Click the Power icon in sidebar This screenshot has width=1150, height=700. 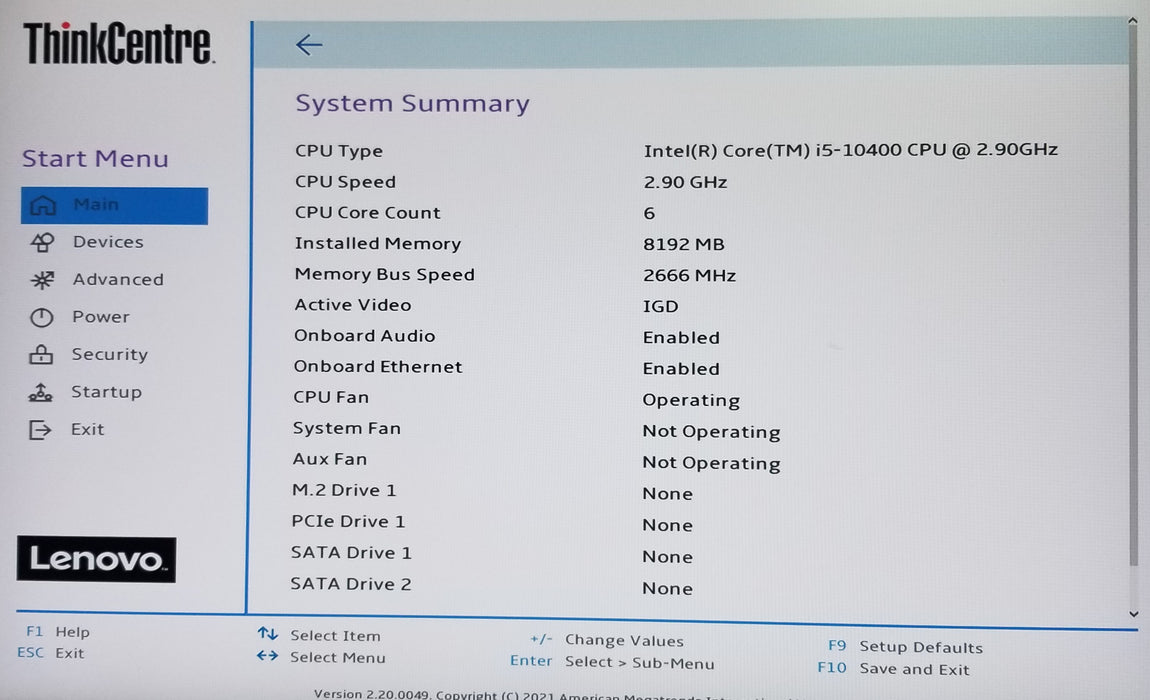click(42, 317)
